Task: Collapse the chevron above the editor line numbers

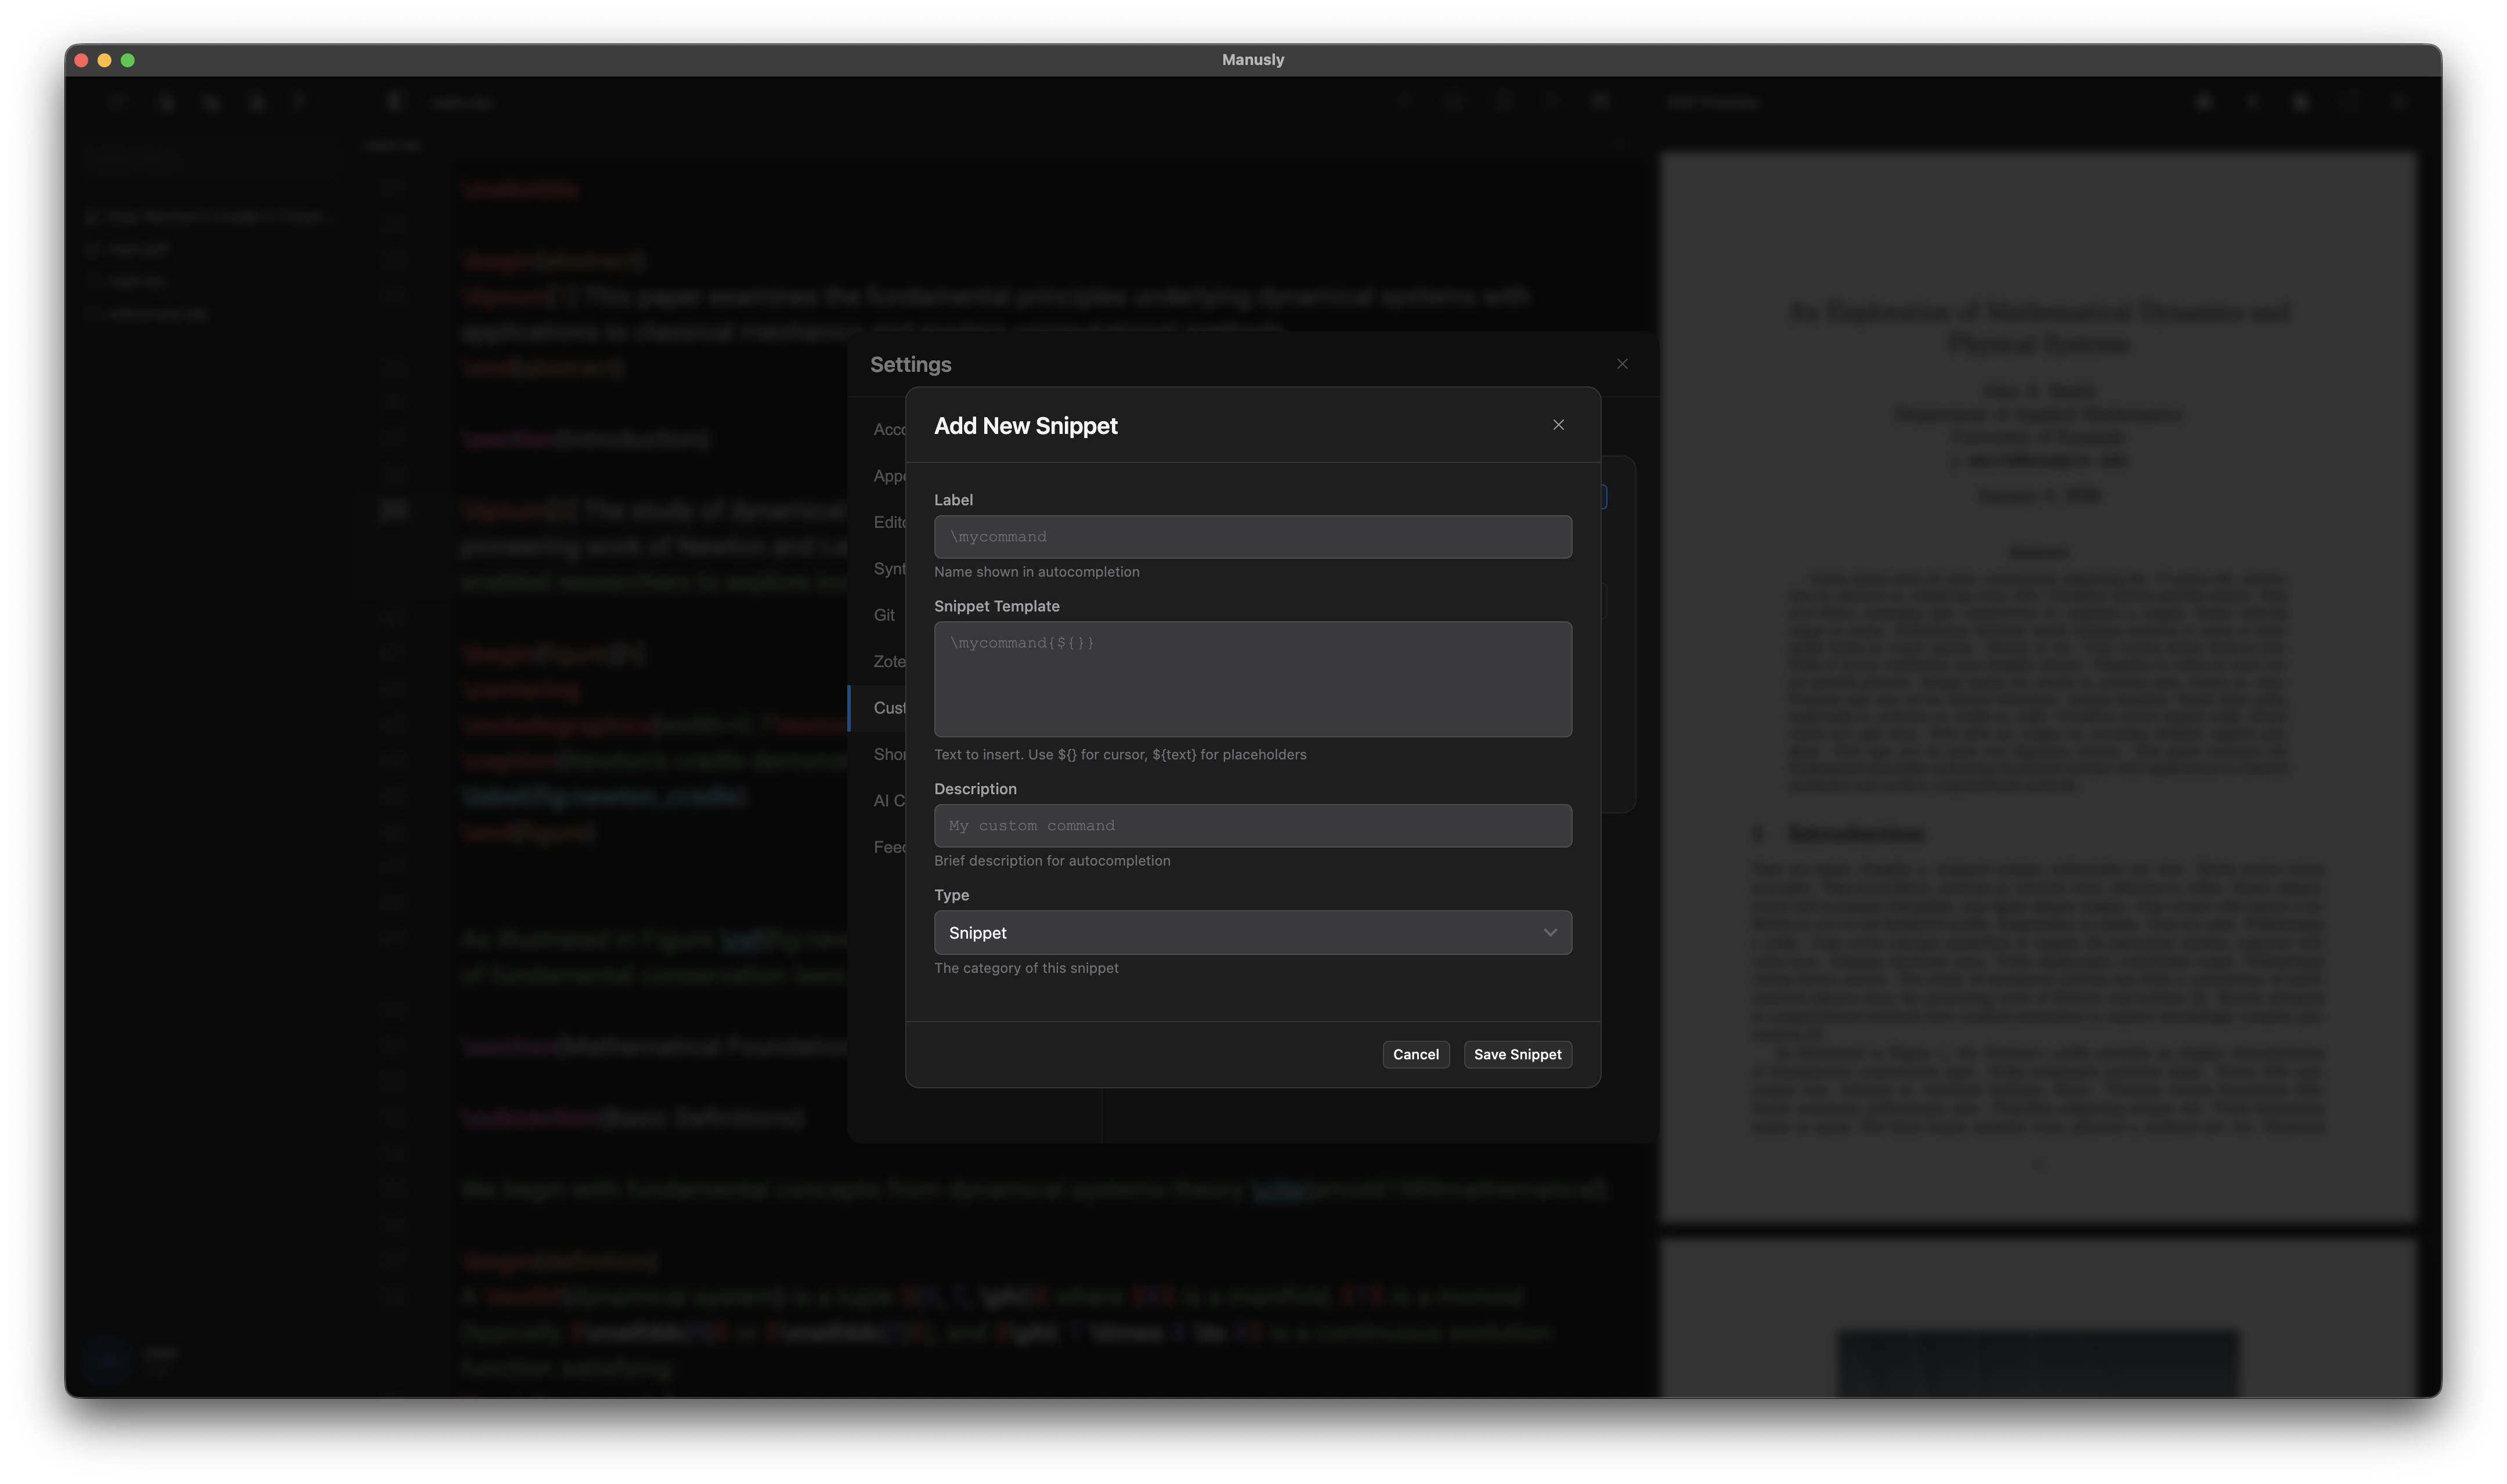Action: click(x=1620, y=144)
